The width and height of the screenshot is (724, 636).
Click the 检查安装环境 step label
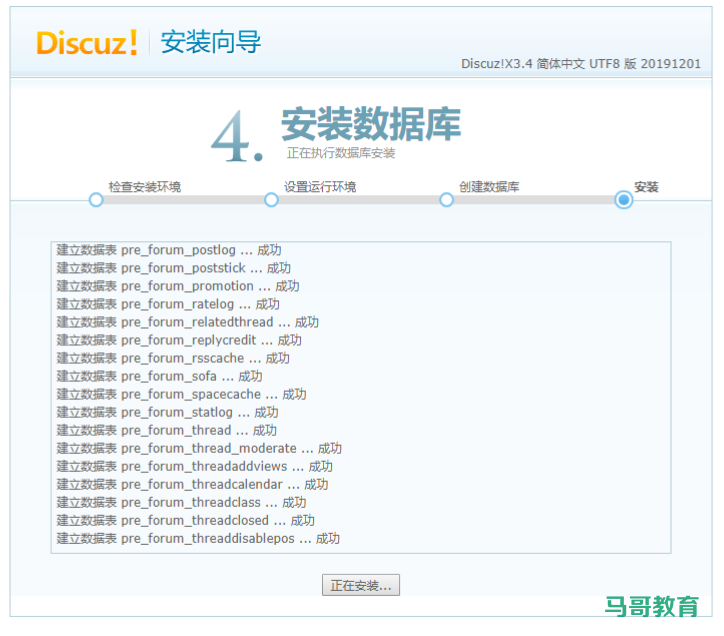(145, 187)
